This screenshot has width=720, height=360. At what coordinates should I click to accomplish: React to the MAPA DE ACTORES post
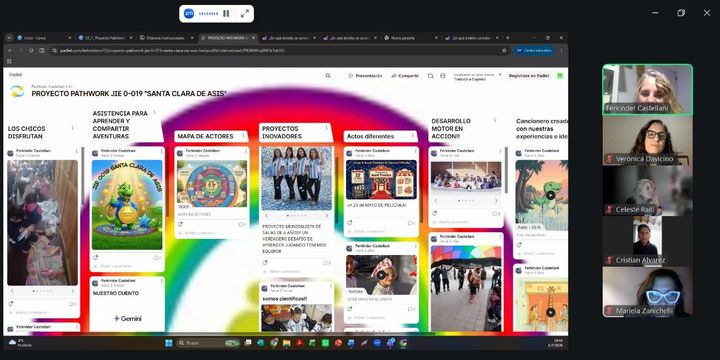tap(180, 224)
